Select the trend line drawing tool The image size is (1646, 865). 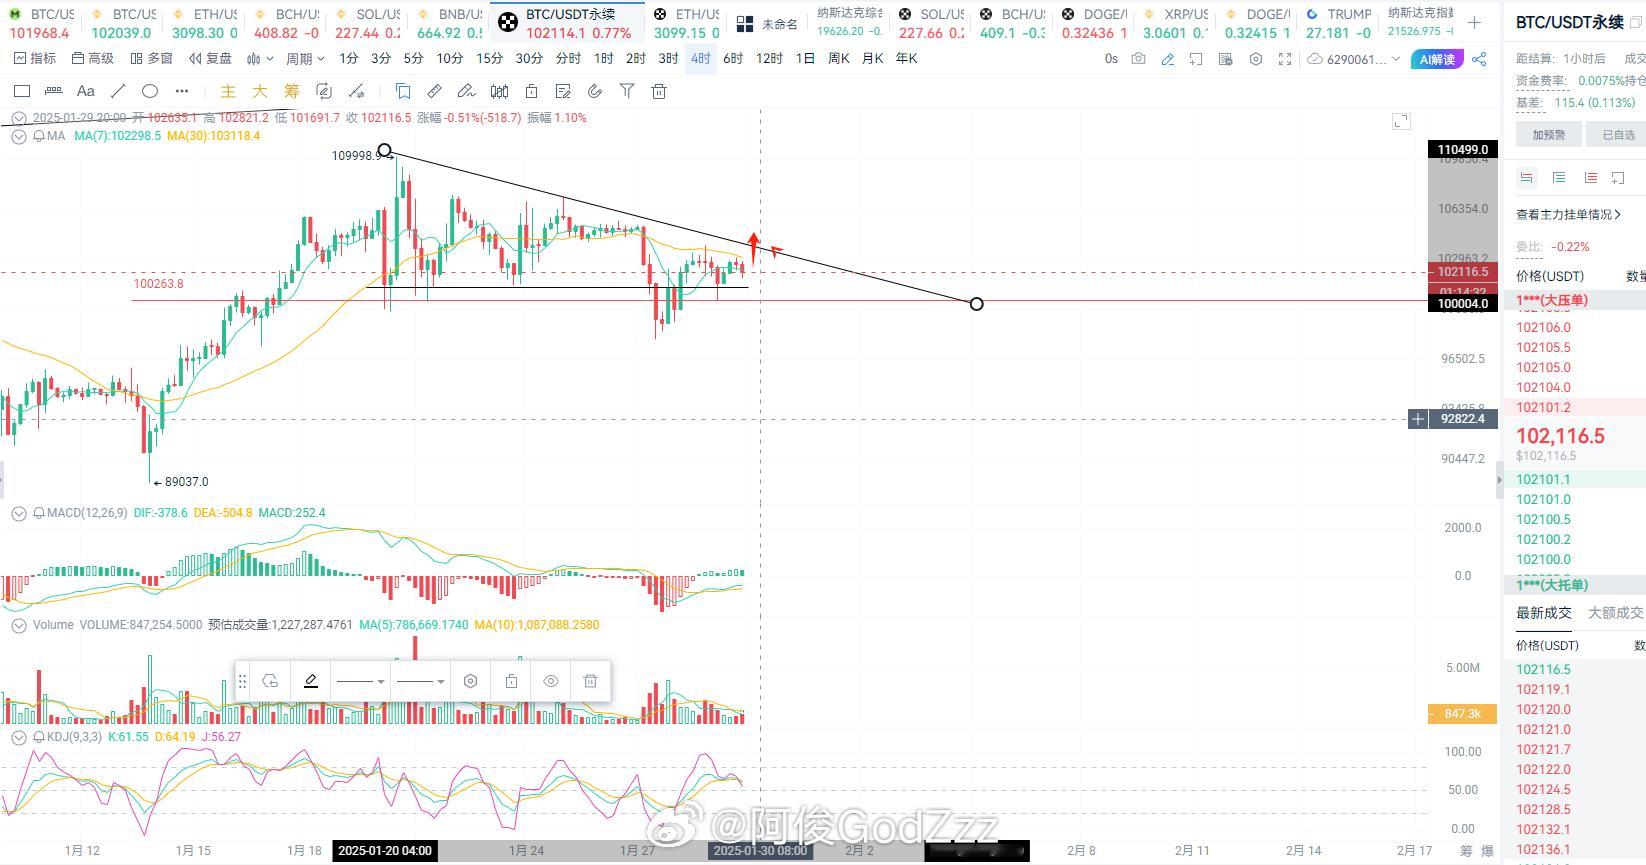(x=118, y=91)
